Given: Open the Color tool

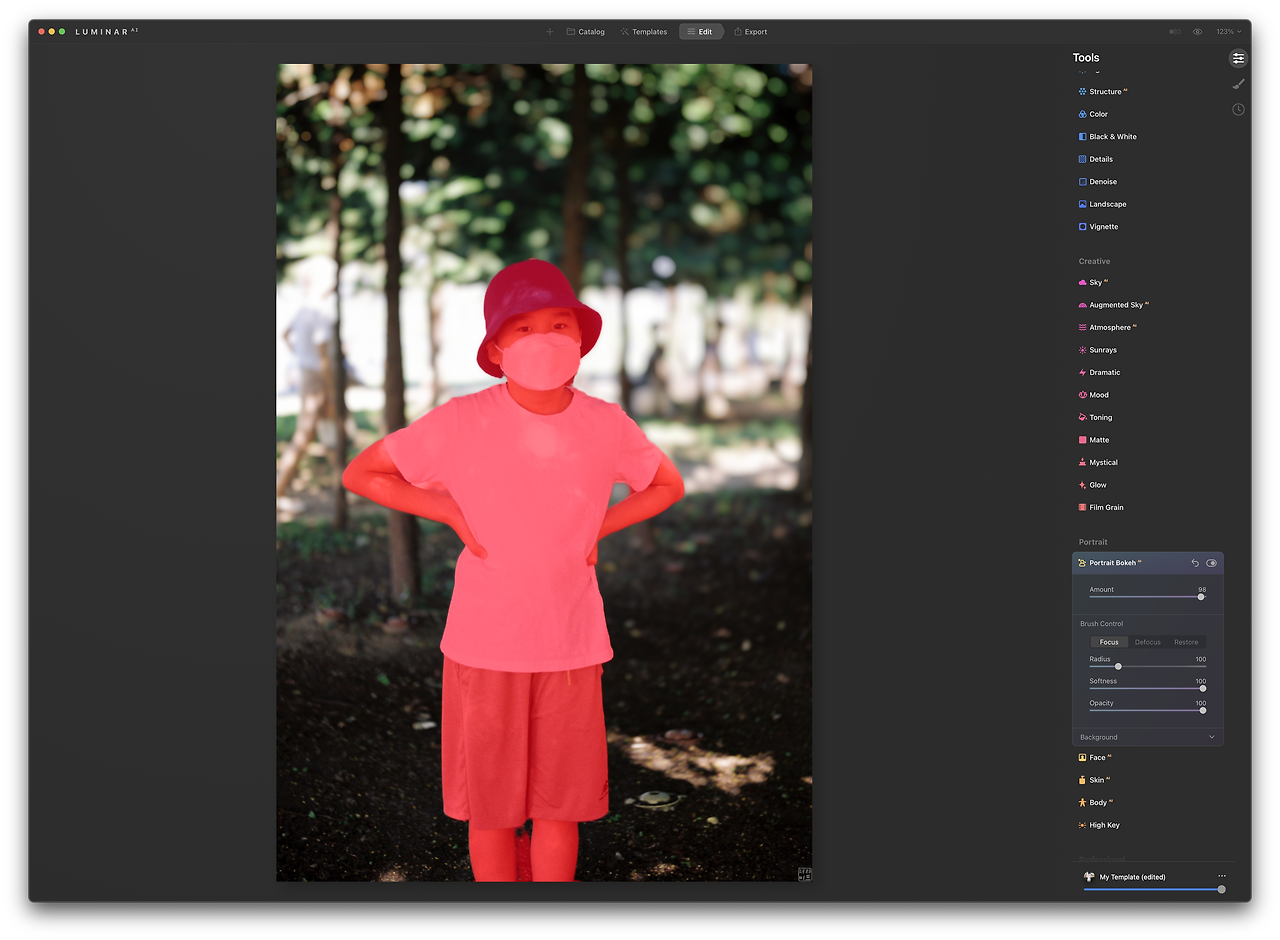Looking at the screenshot, I should (1093, 114).
